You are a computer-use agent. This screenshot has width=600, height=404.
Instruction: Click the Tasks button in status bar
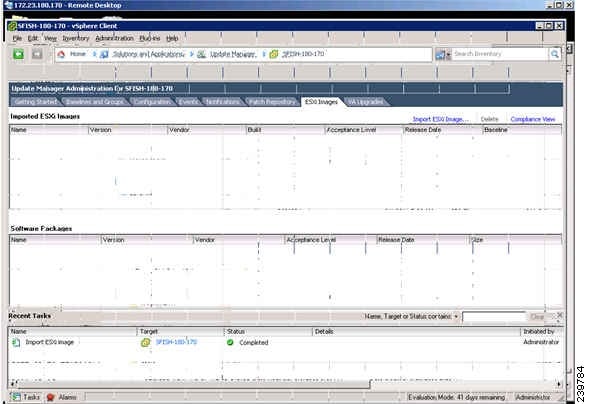point(26,397)
